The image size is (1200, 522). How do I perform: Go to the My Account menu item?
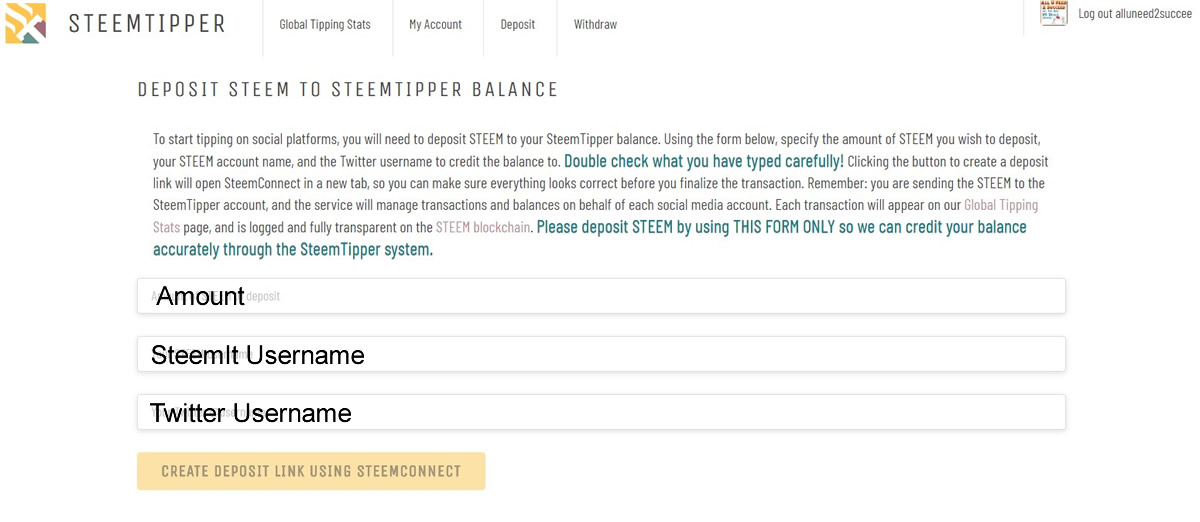coord(435,24)
